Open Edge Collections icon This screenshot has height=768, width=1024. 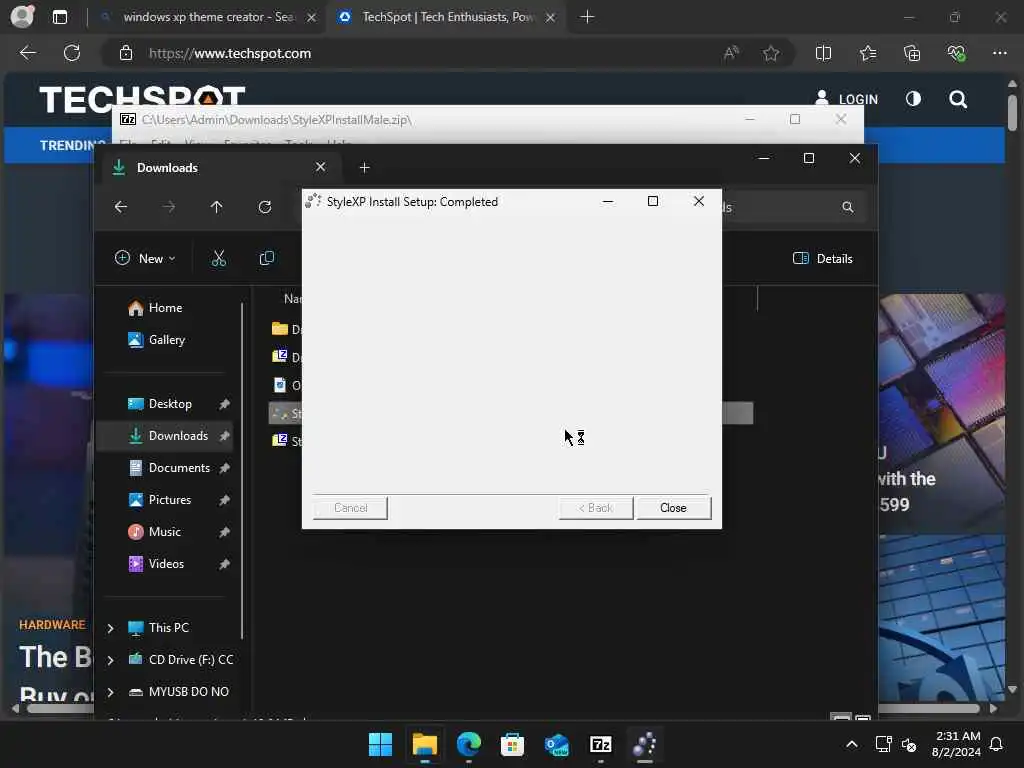click(x=912, y=53)
